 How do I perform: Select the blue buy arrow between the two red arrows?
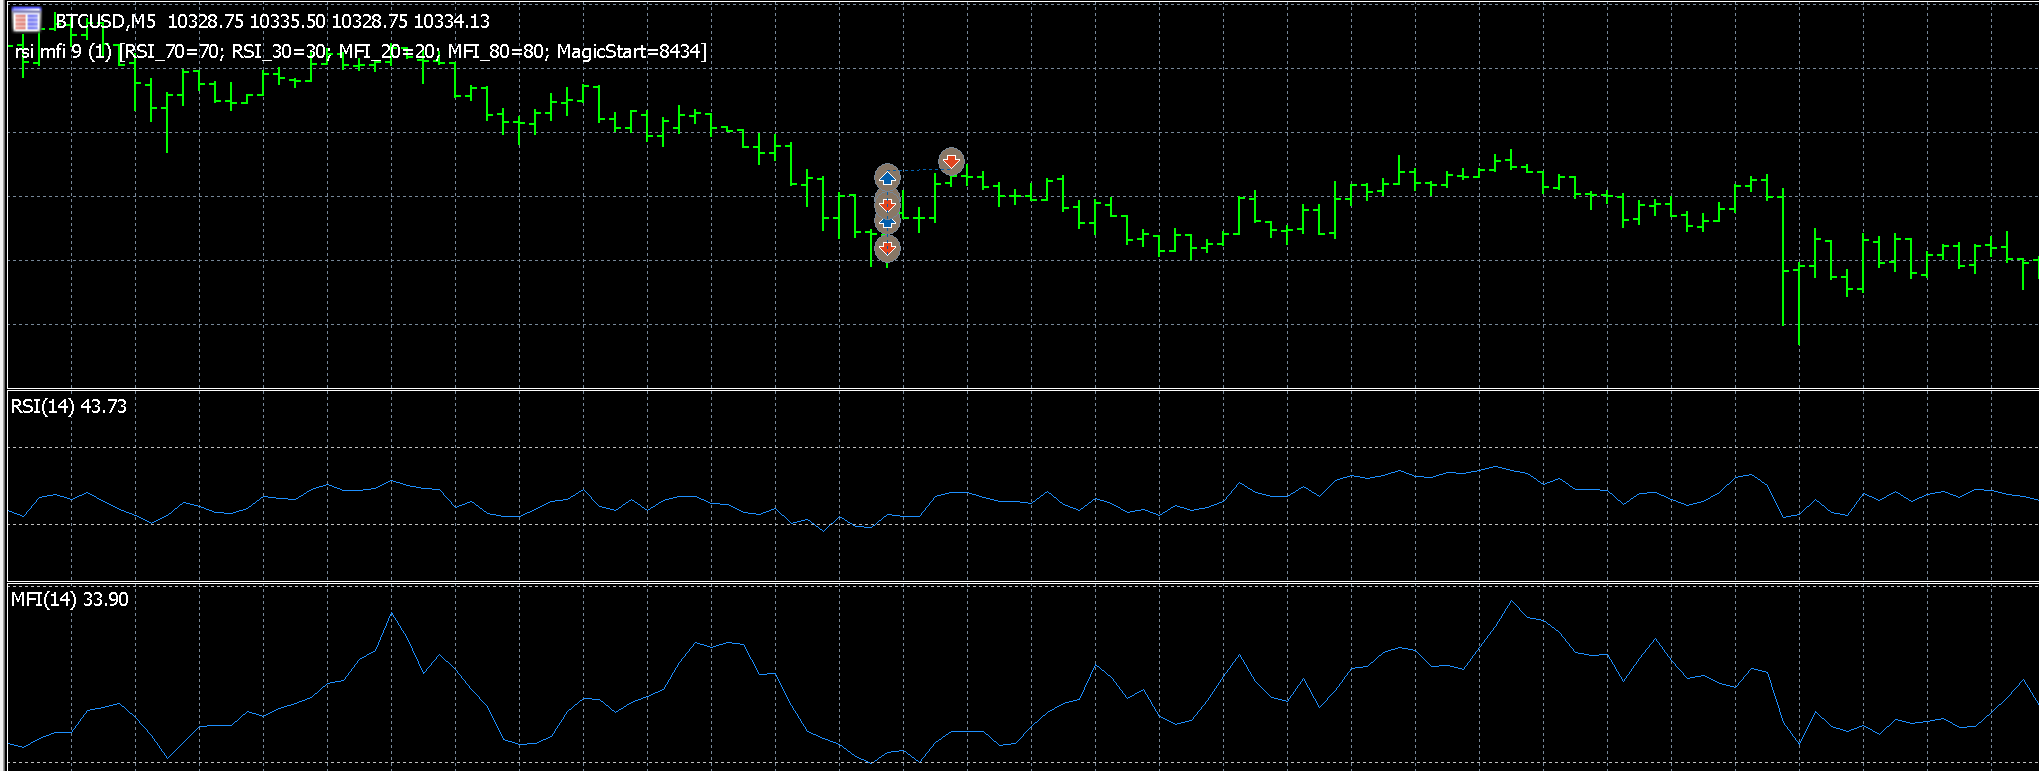(x=887, y=223)
